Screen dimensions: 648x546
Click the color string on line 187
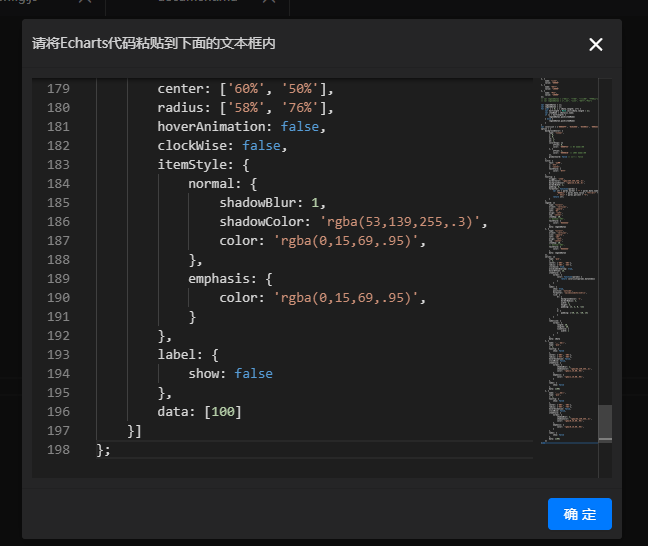(x=345, y=241)
